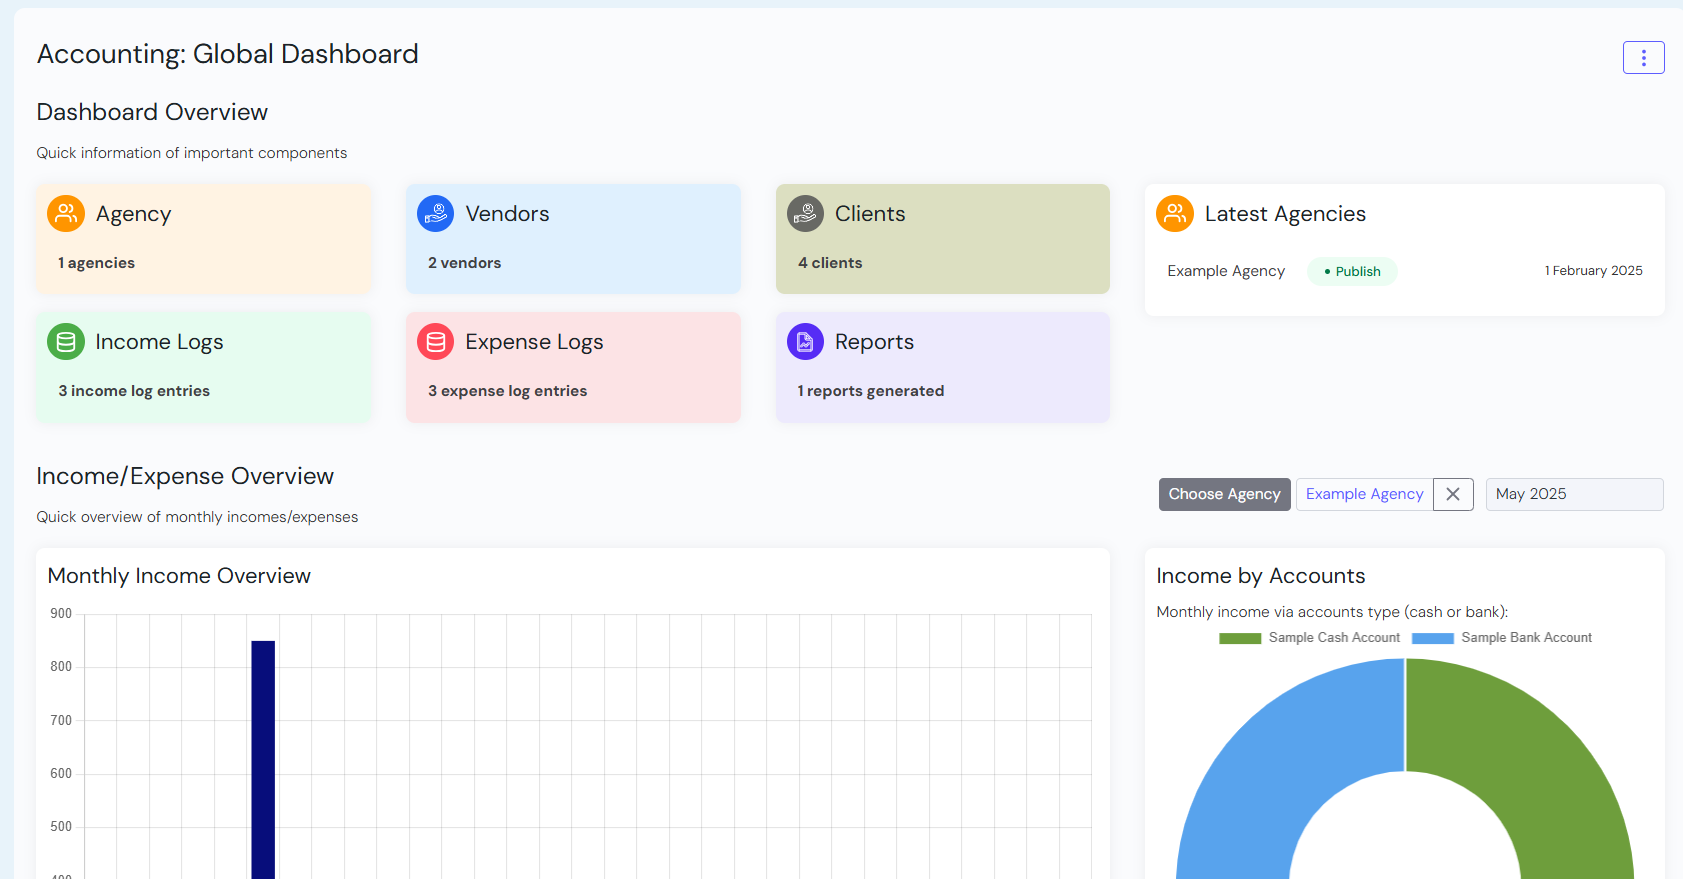Click the dark blue income bar
1683x879 pixels.
point(263,760)
